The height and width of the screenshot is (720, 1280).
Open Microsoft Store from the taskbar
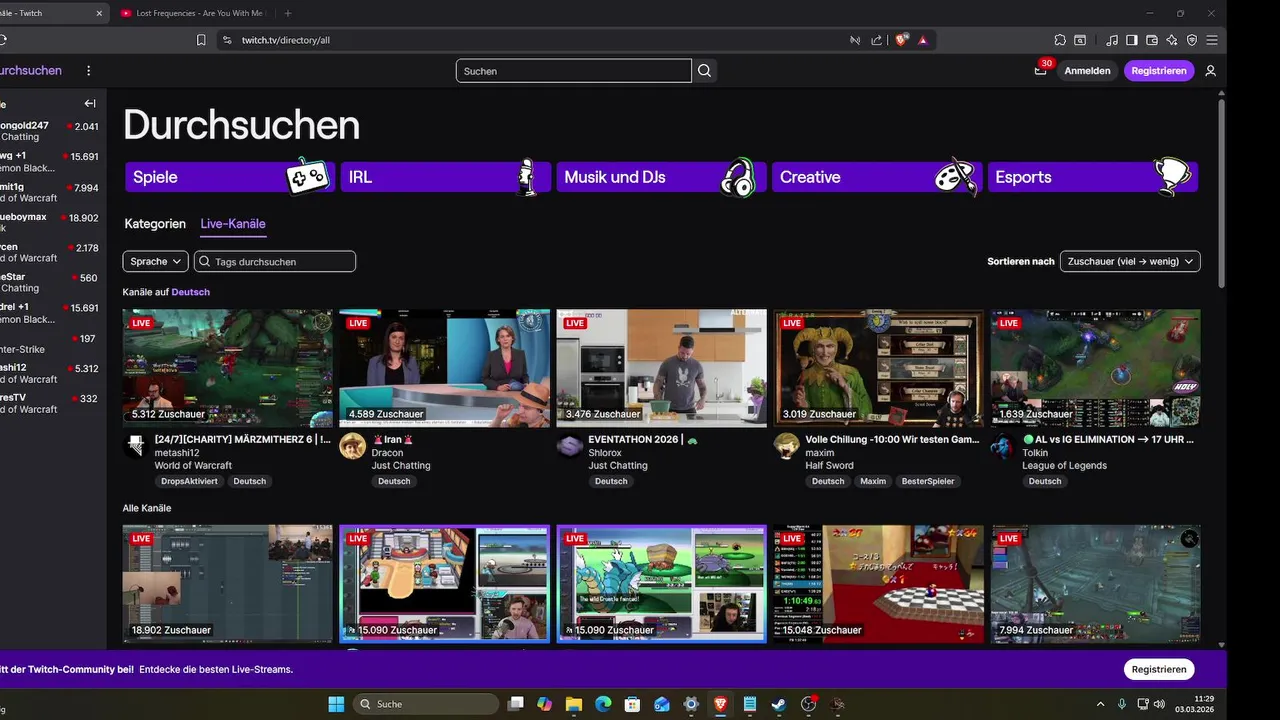point(632,704)
